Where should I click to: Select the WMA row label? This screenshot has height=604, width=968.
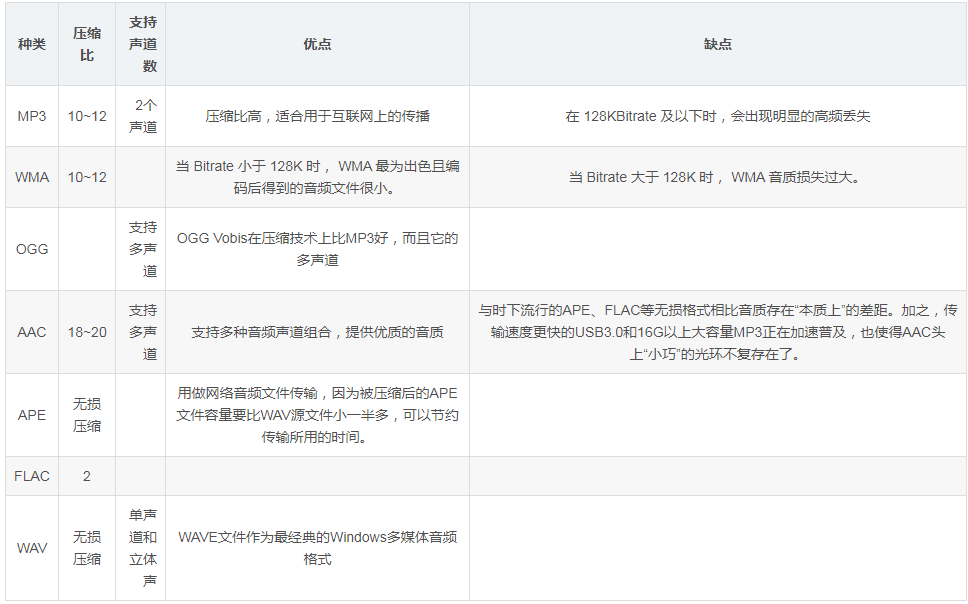point(31,177)
